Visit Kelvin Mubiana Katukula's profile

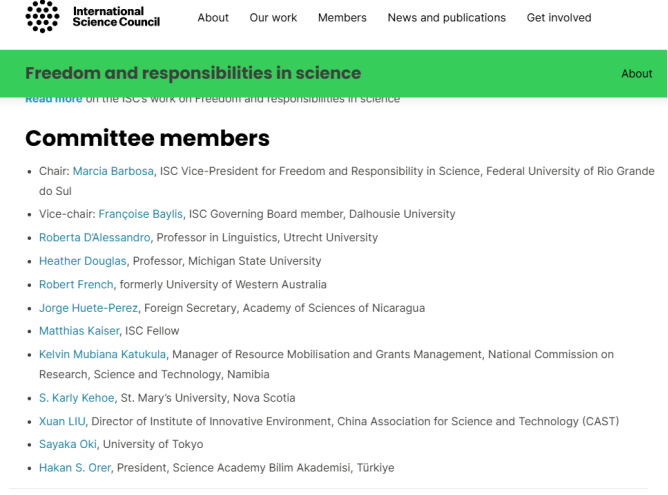tap(103, 355)
